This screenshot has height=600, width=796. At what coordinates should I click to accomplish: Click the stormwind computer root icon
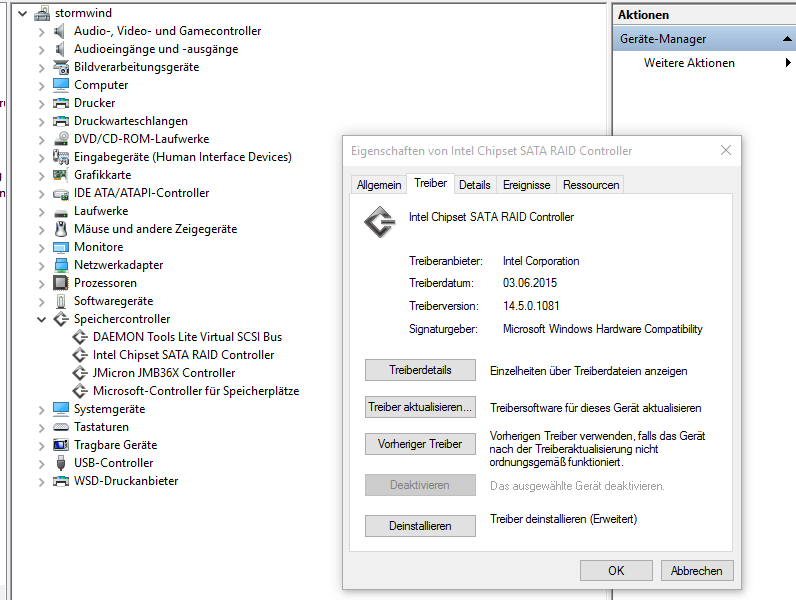(42, 13)
